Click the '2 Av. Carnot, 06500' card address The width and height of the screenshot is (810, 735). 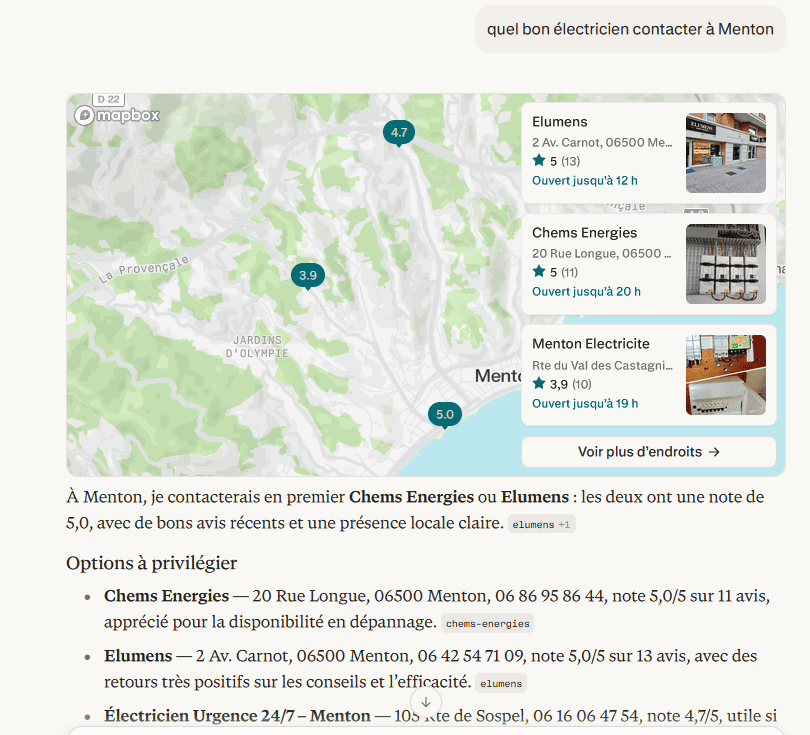click(602, 143)
